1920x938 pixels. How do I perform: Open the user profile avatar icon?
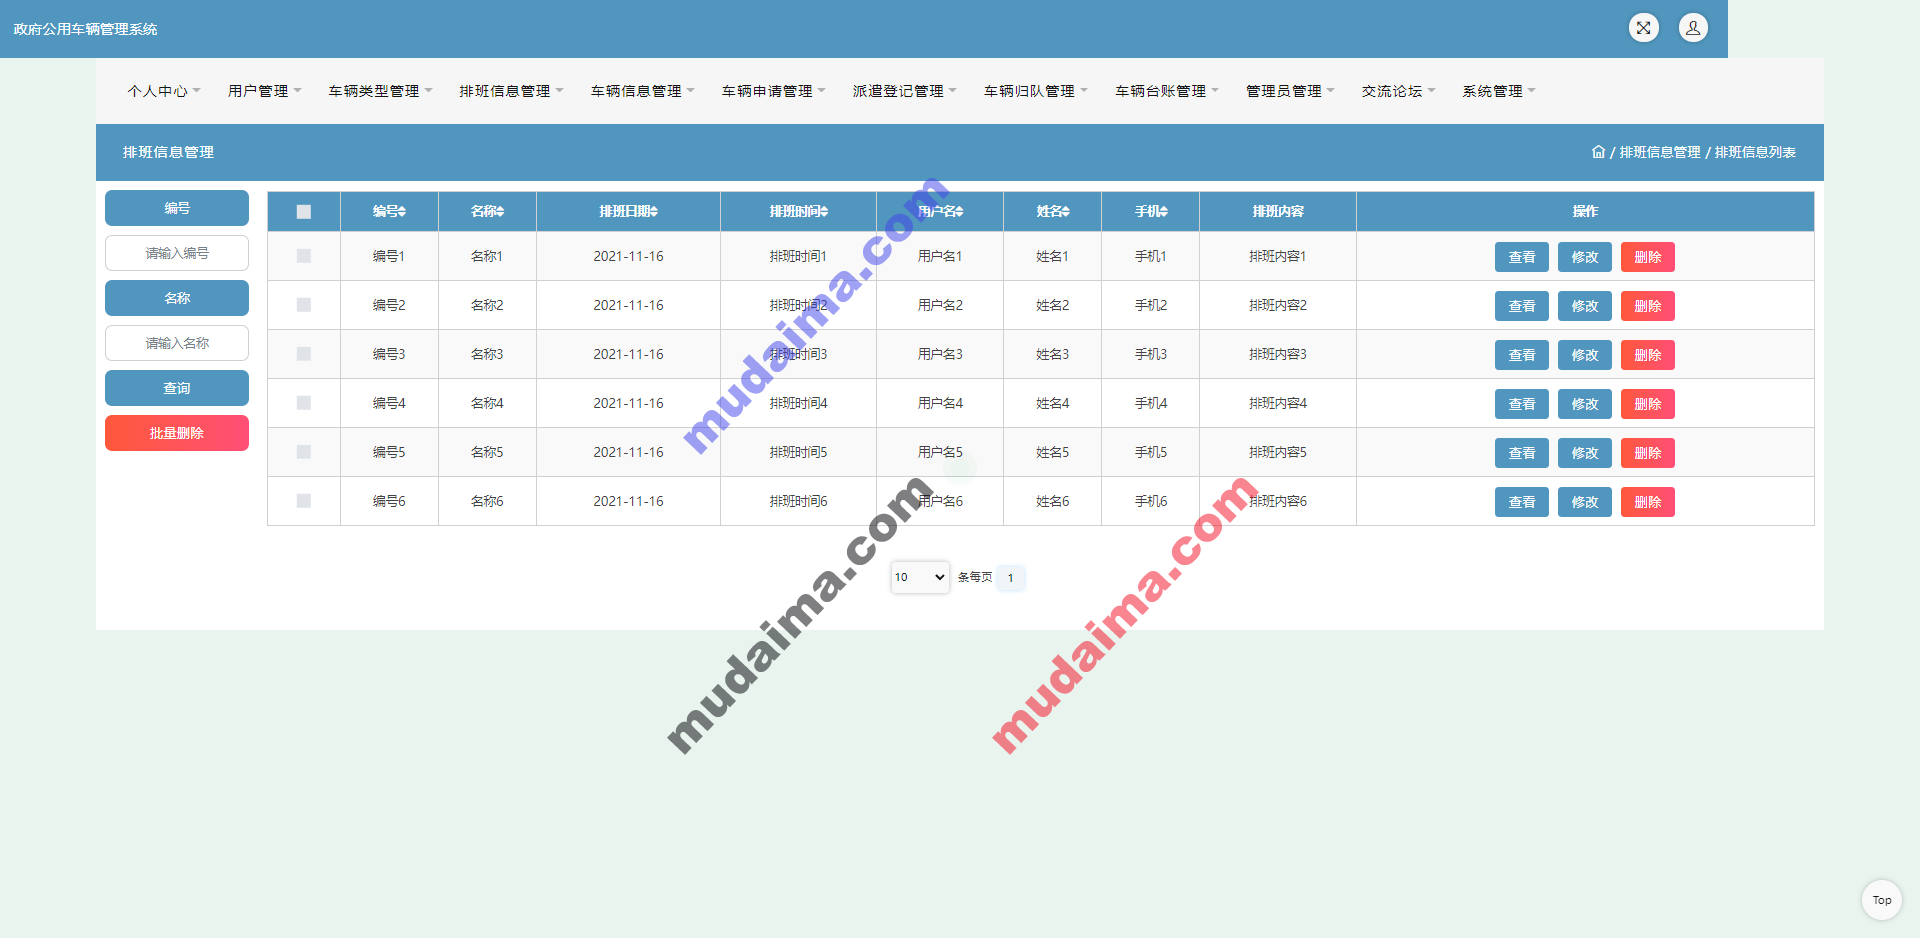coord(1693,28)
